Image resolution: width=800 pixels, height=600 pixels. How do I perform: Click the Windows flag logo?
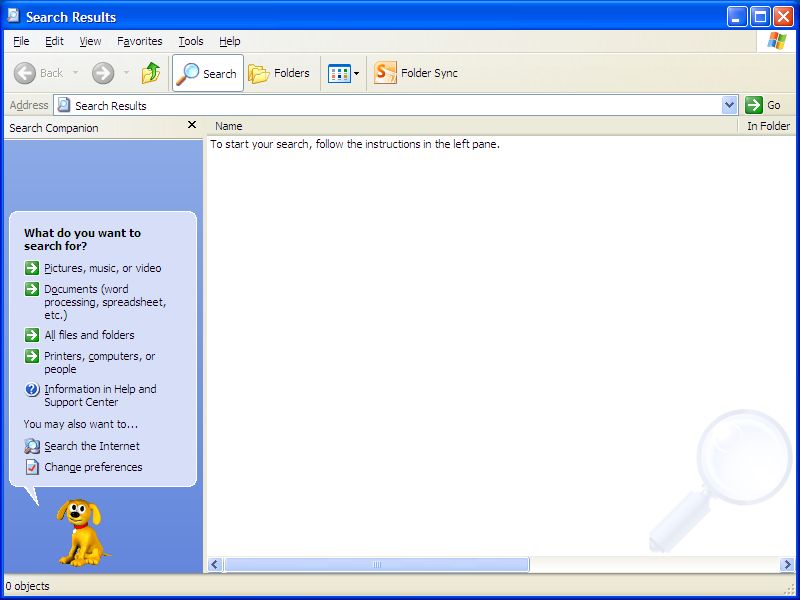777,41
